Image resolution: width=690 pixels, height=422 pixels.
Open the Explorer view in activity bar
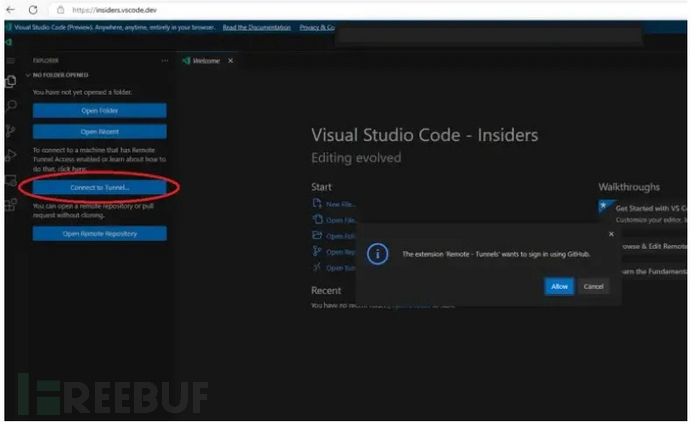pos(11,82)
